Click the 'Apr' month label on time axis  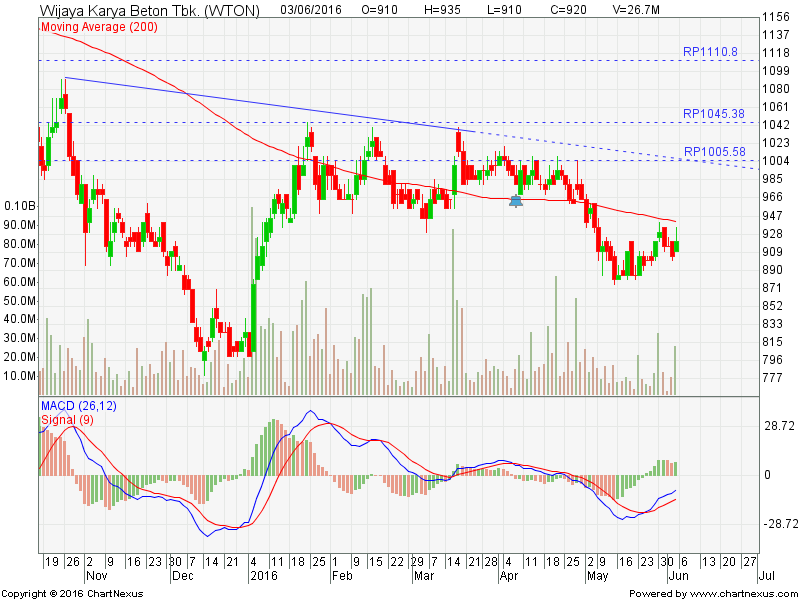point(509,576)
